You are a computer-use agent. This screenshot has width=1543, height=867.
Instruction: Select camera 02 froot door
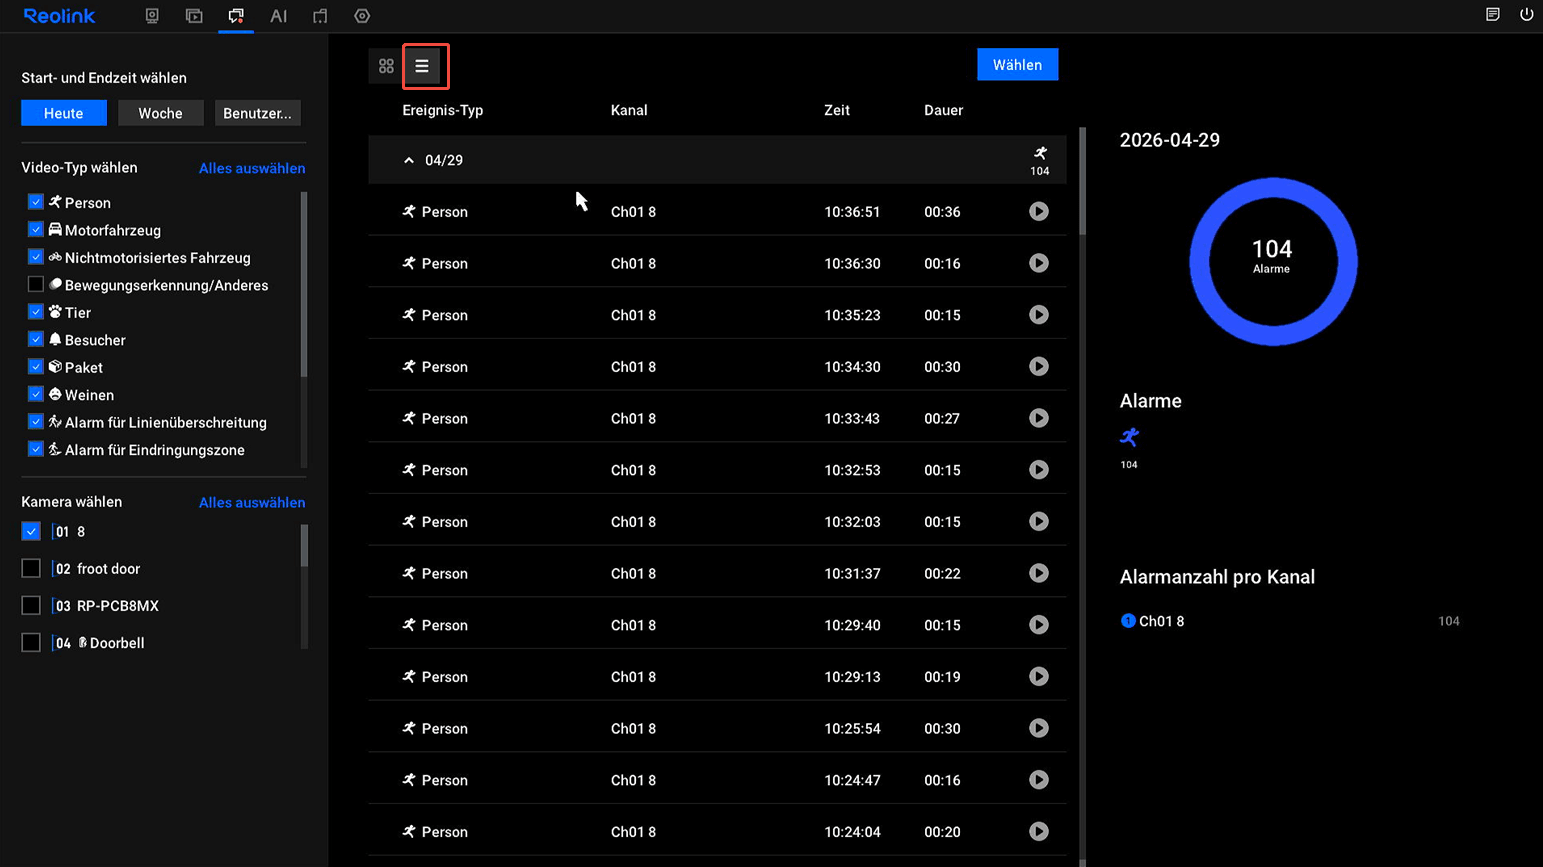click(x=31, y=569)
